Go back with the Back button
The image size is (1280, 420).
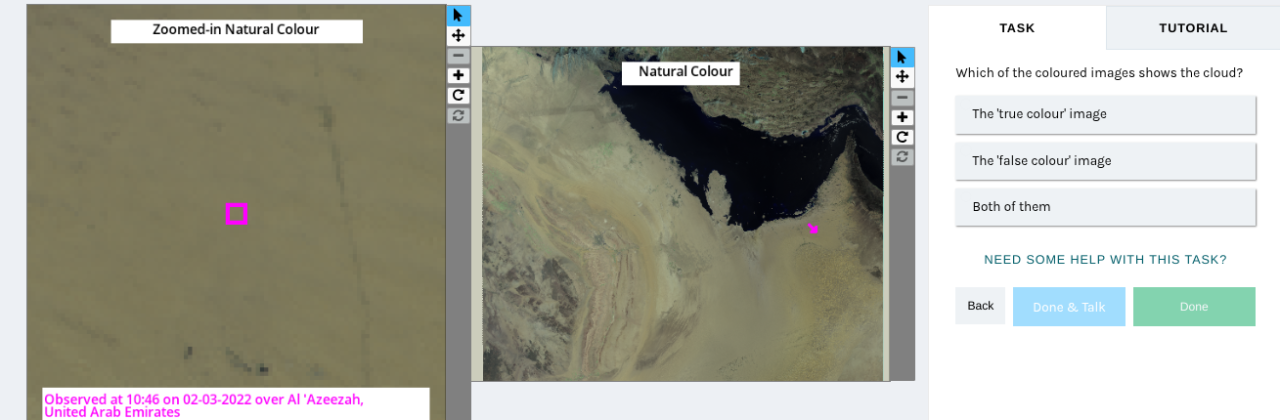click(980, 306)
